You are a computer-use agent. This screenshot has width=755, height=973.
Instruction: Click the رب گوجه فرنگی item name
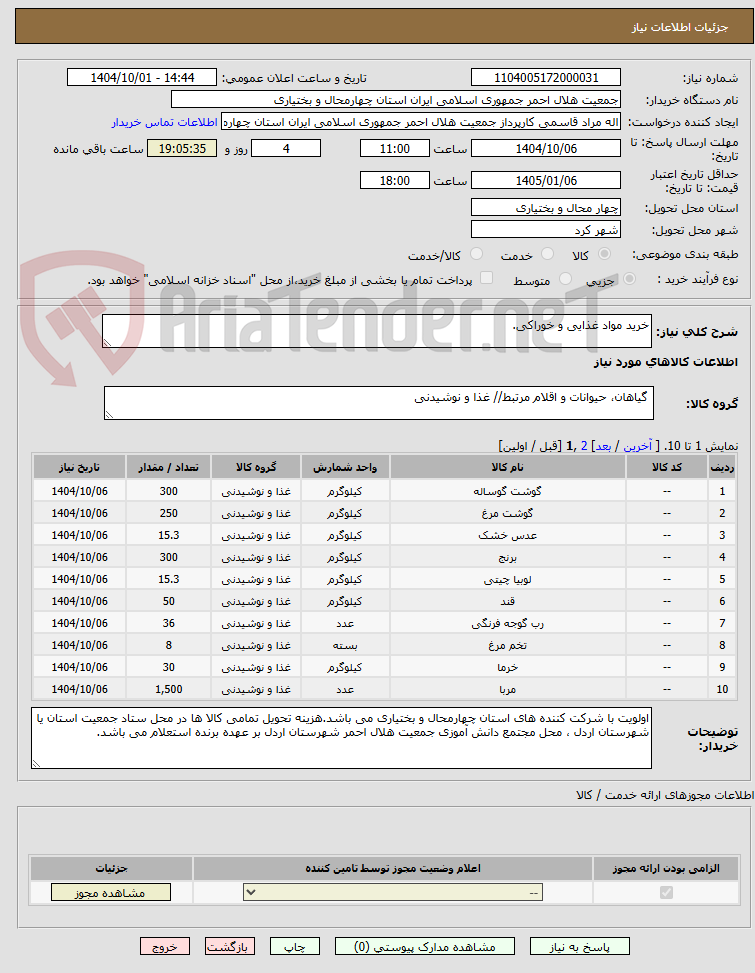tap(507, 623)
